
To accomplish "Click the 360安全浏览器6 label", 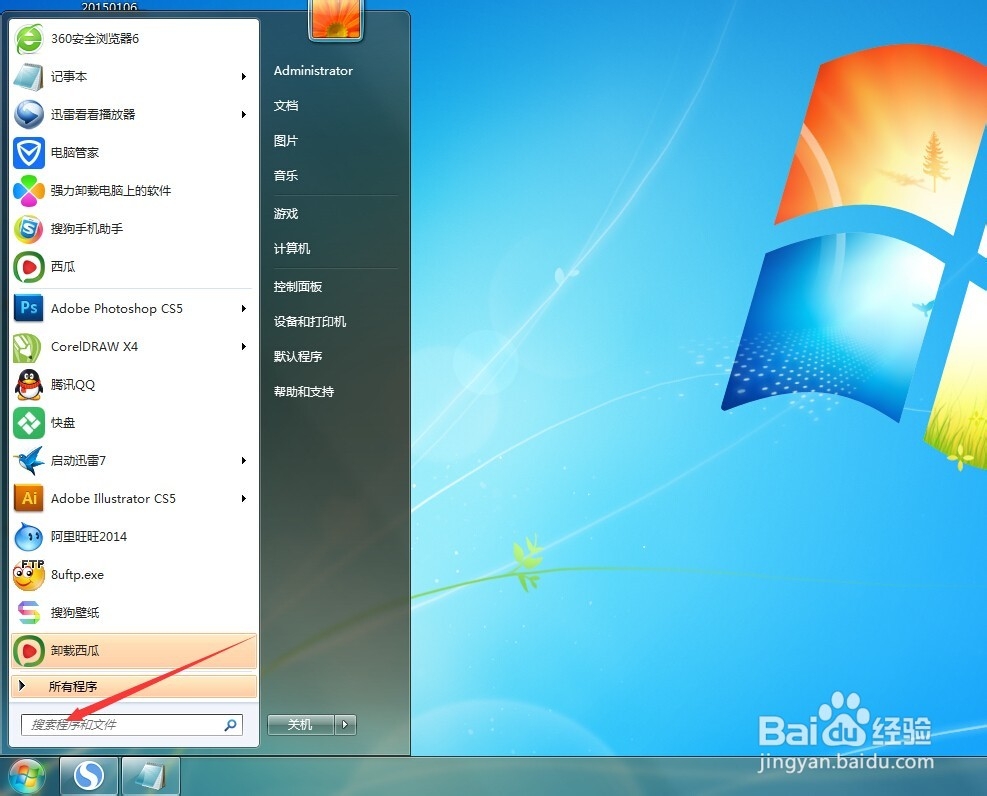I will click(x=94, y=39).
